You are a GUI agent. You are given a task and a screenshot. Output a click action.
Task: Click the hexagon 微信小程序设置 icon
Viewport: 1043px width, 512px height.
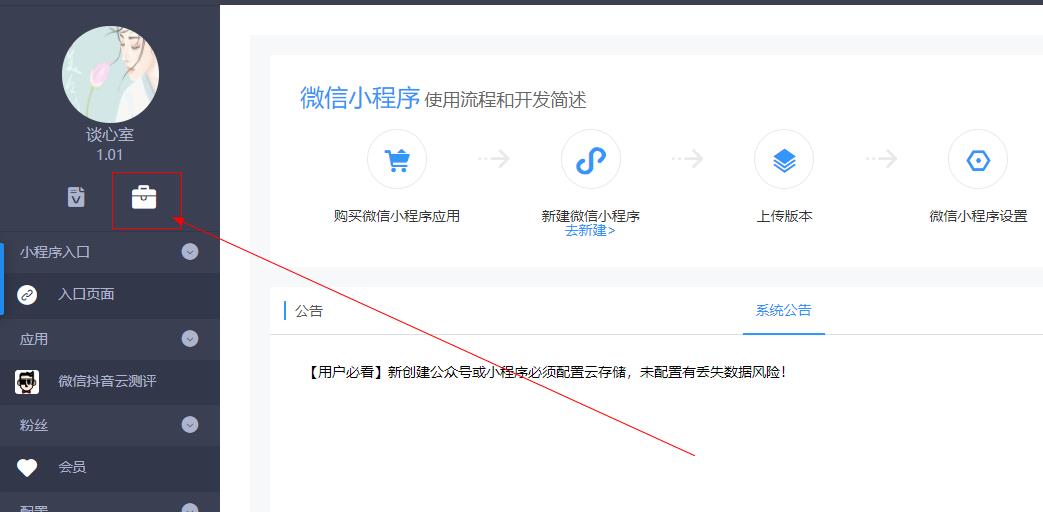click(978, 160)
